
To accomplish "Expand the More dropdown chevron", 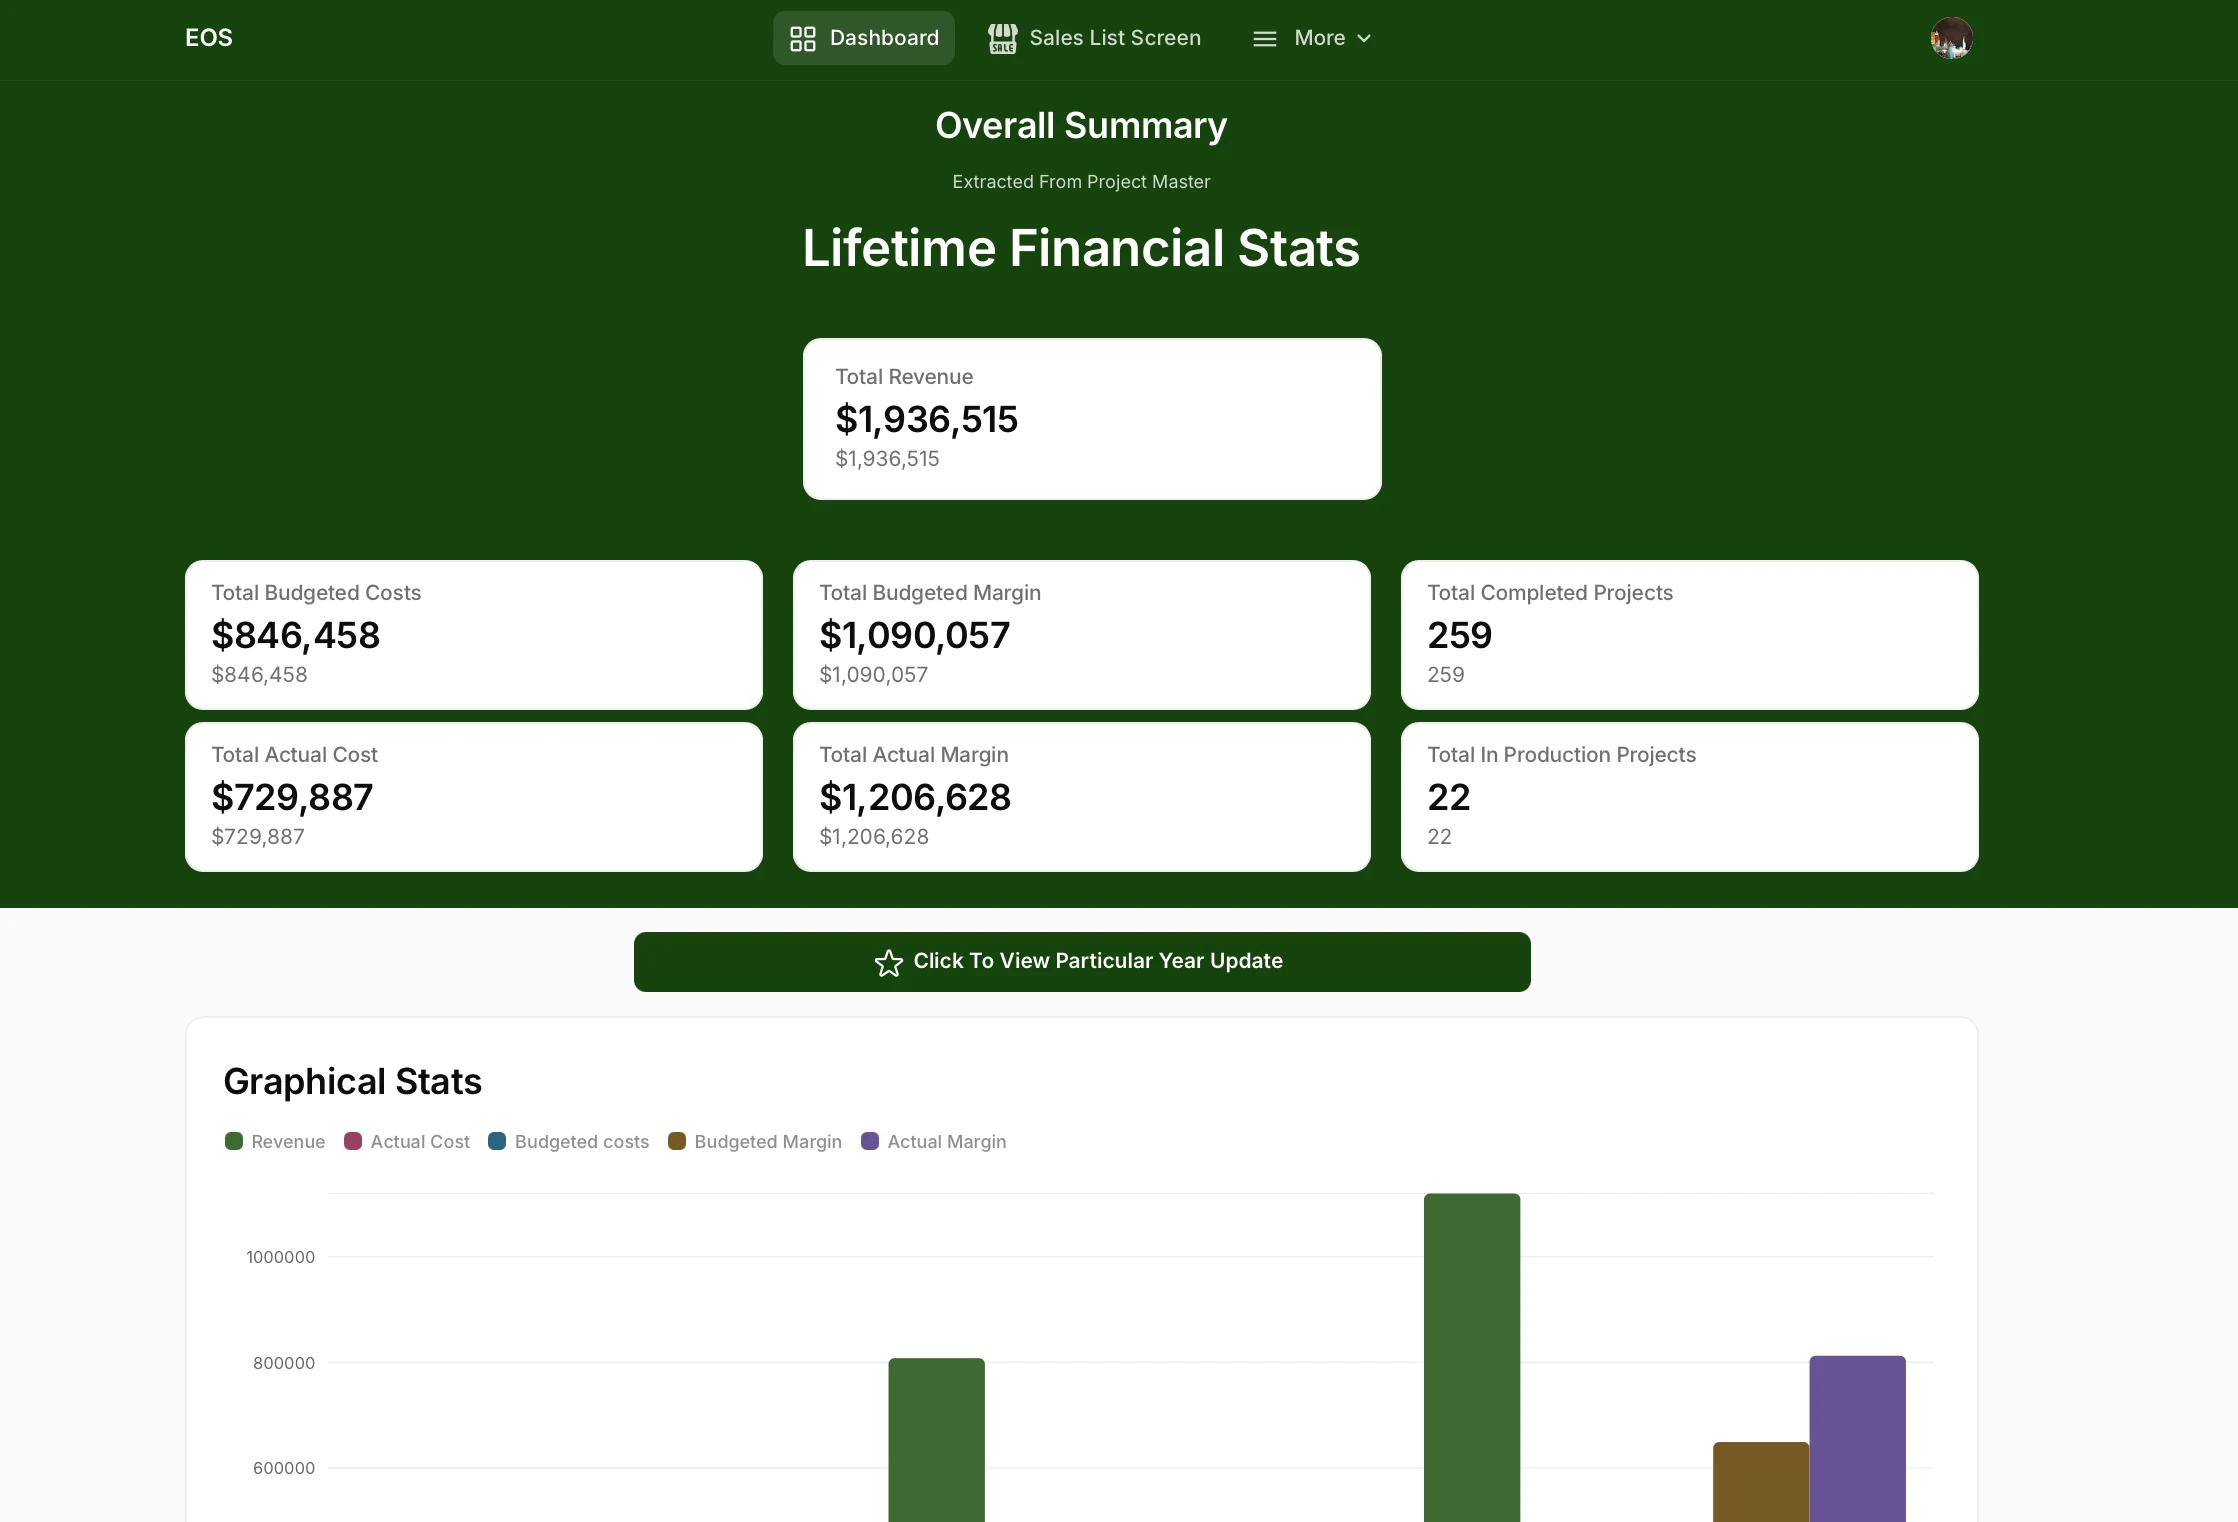I will click(x=1364, y=39).
